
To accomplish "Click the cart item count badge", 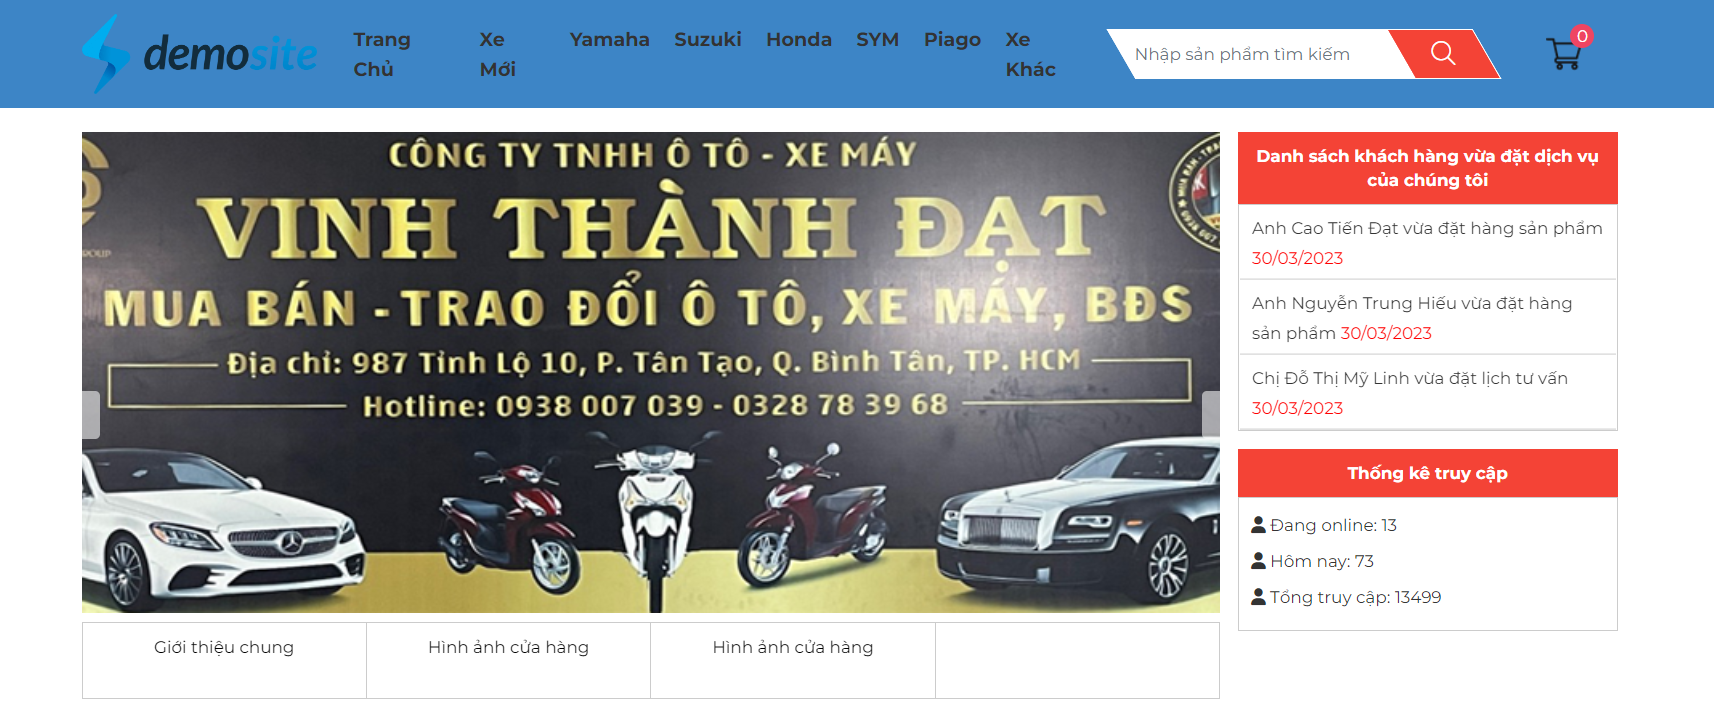I will 1581,36.
